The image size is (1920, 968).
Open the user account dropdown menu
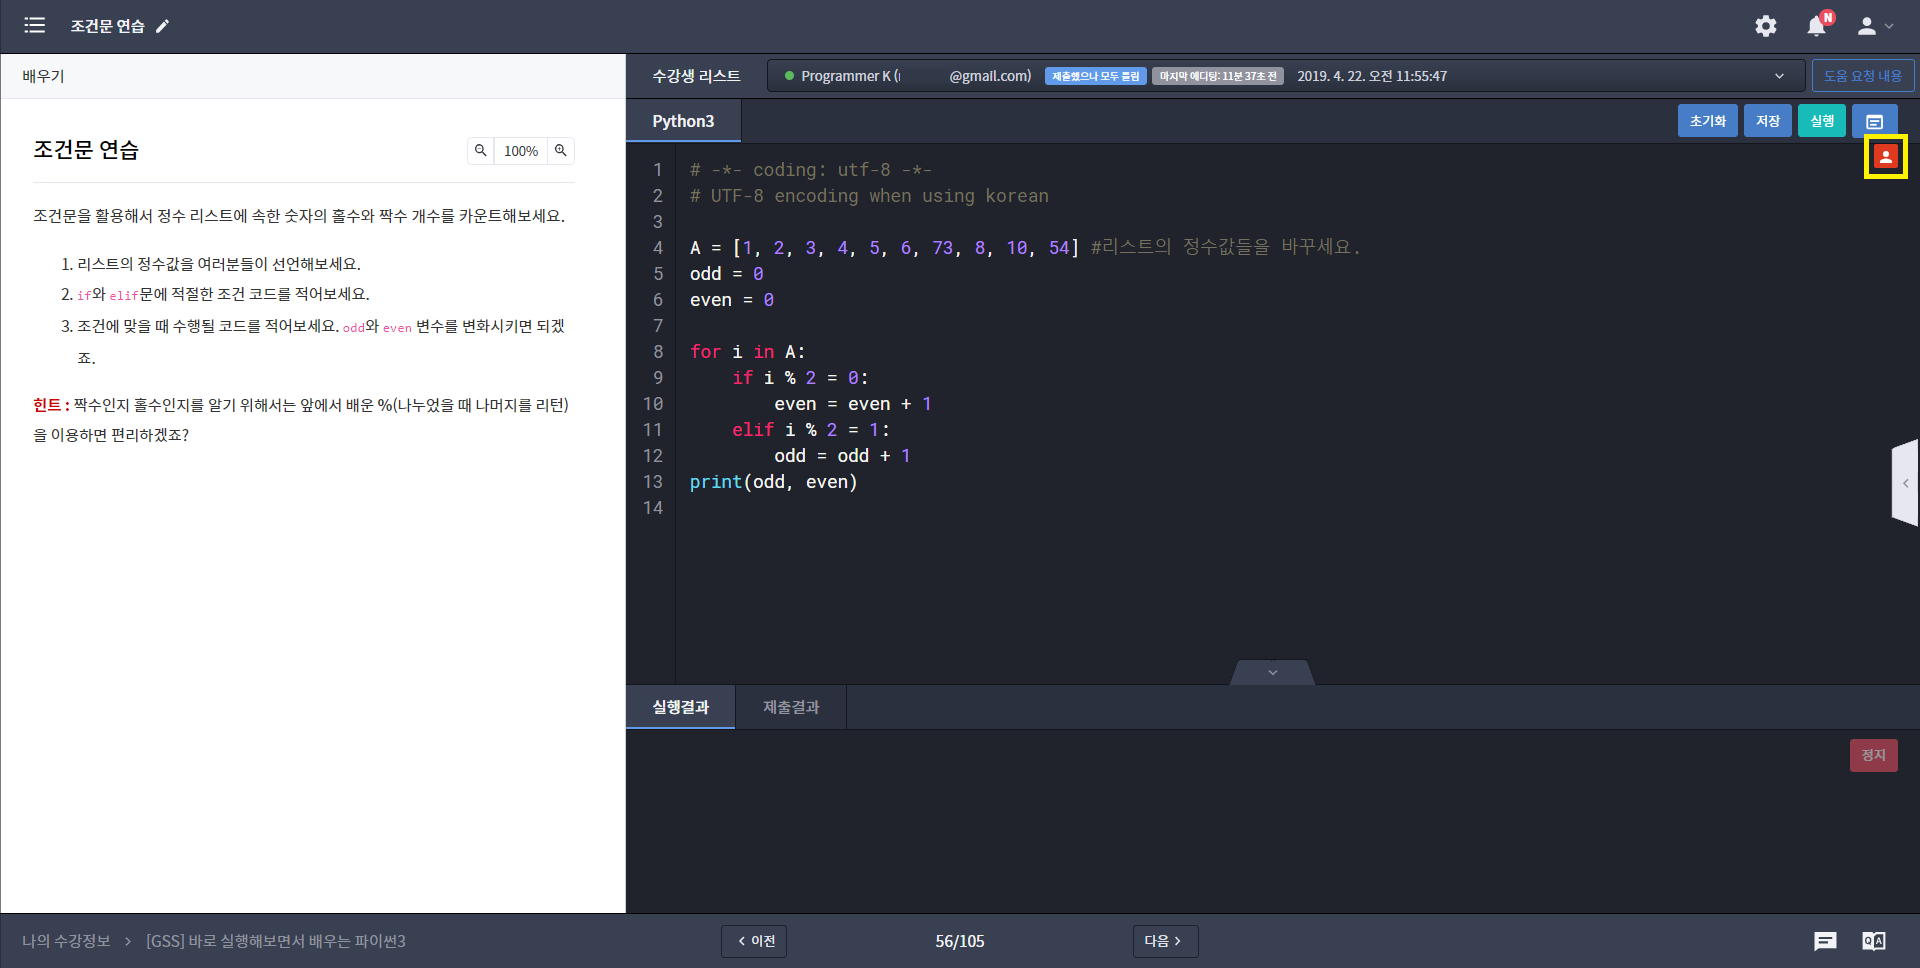point(1875,26)
